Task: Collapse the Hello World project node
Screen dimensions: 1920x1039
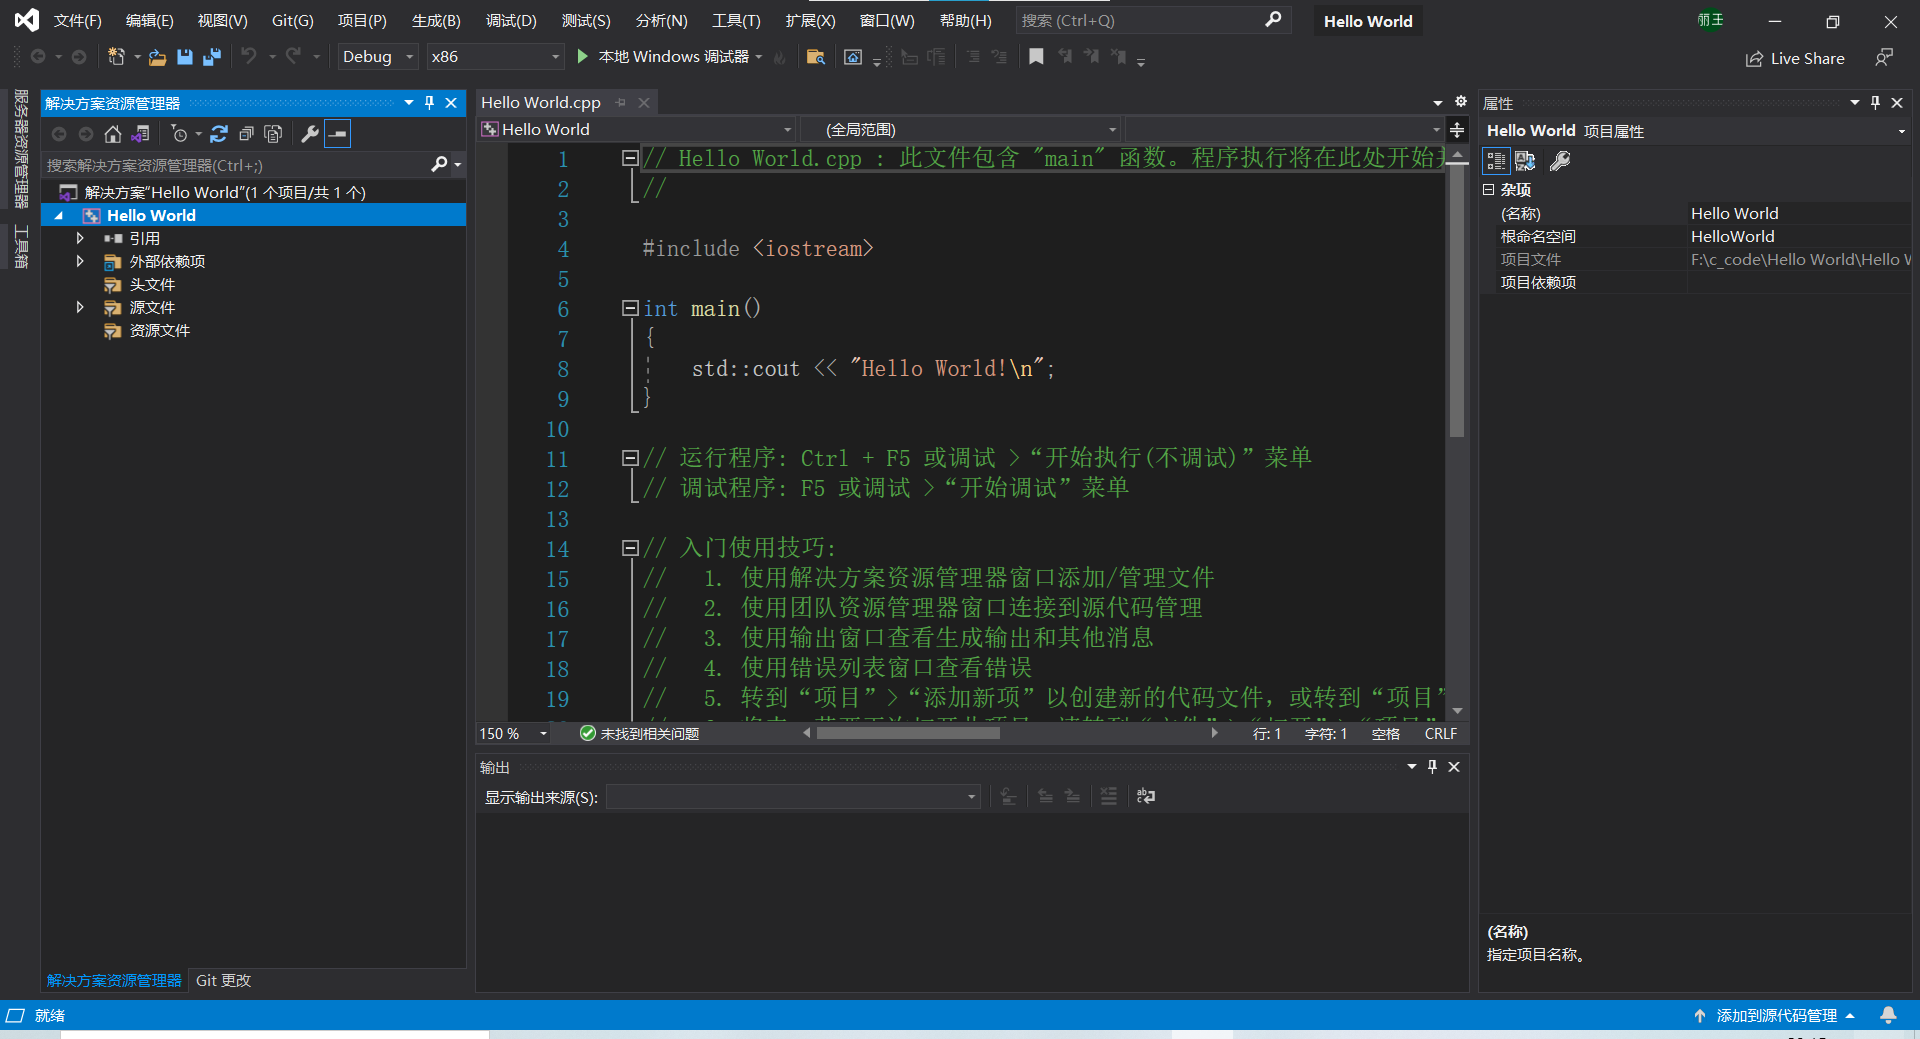Action: 59,215
